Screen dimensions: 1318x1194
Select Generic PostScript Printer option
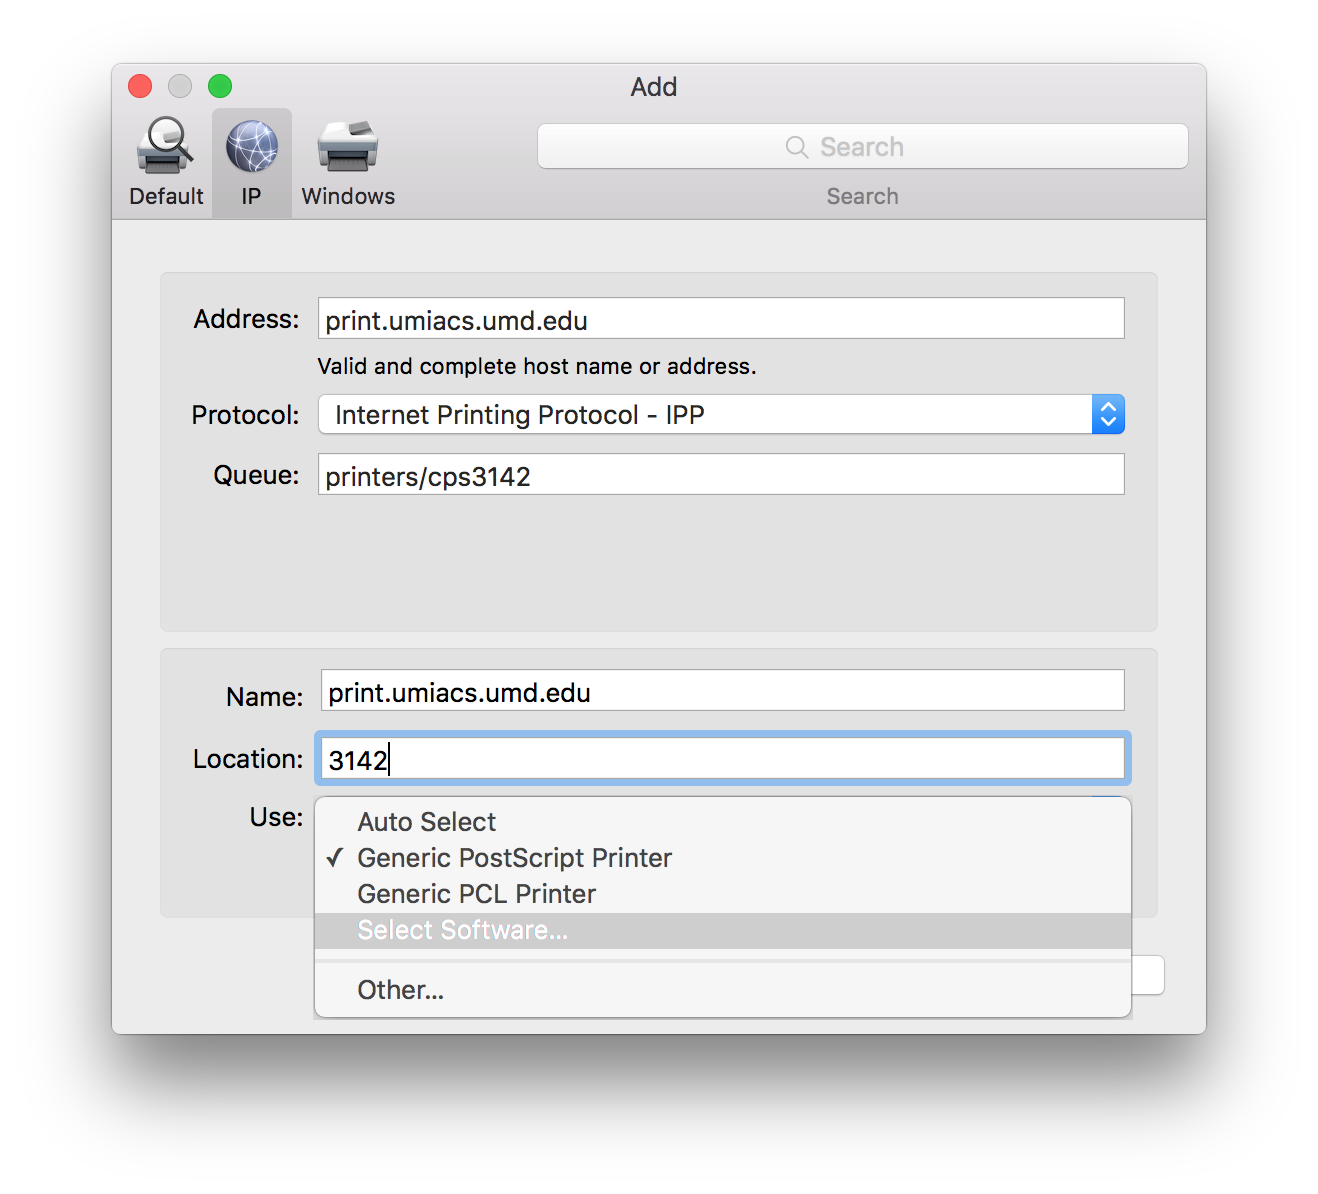click(x=514, y=858)
